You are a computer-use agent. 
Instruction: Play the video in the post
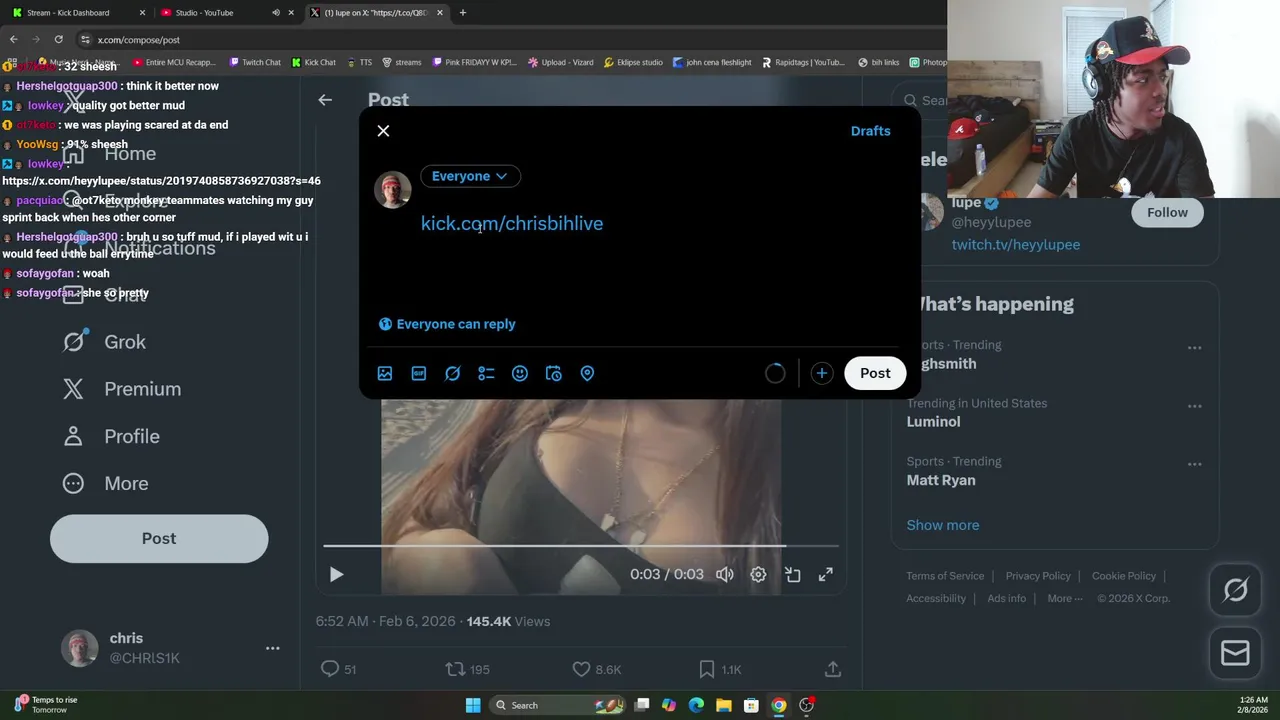pyautogui.click(x=336, y=575)
